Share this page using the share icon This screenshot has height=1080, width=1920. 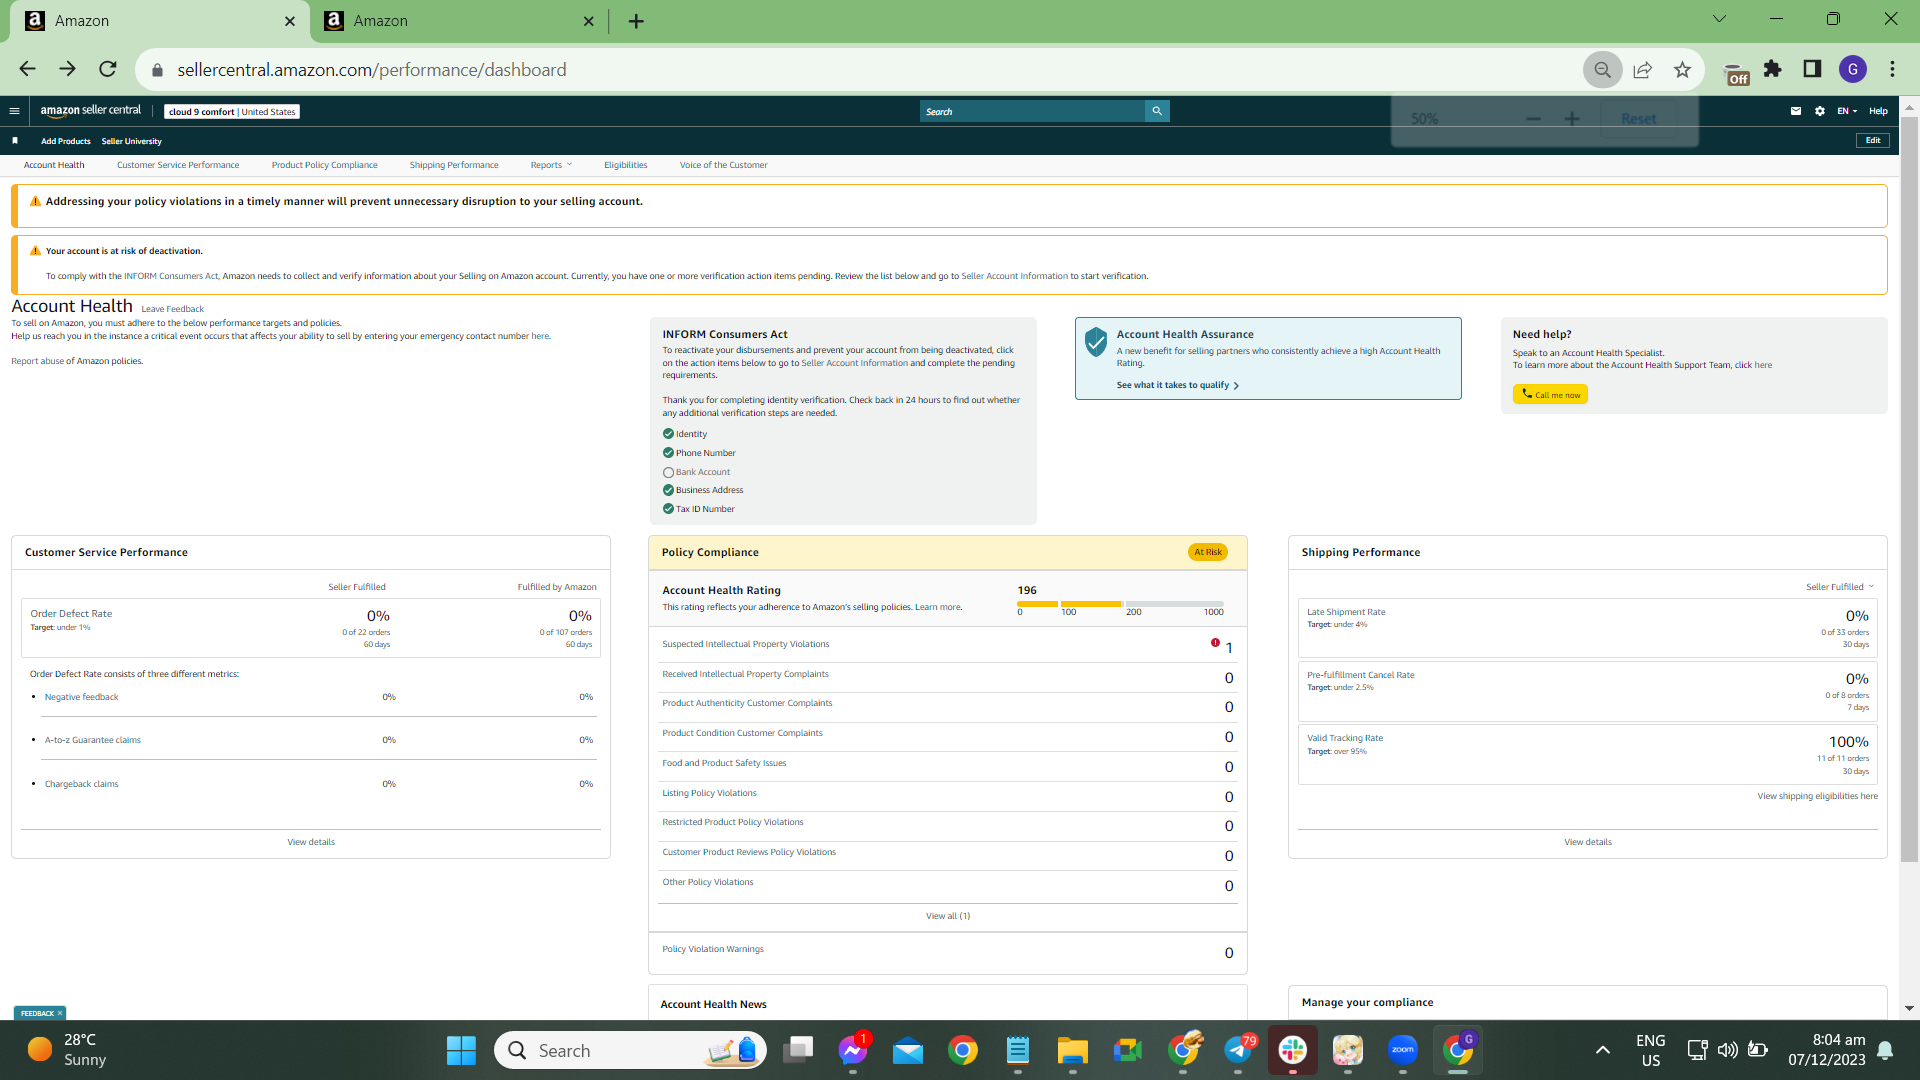click(1642, 70)
